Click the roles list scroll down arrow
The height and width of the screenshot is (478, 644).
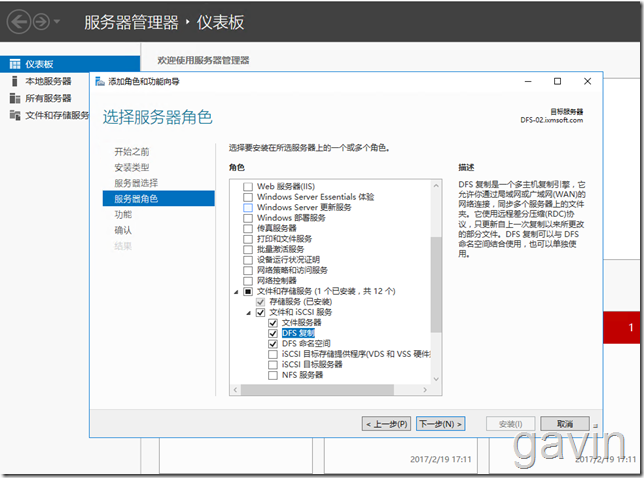coord(436,379)
